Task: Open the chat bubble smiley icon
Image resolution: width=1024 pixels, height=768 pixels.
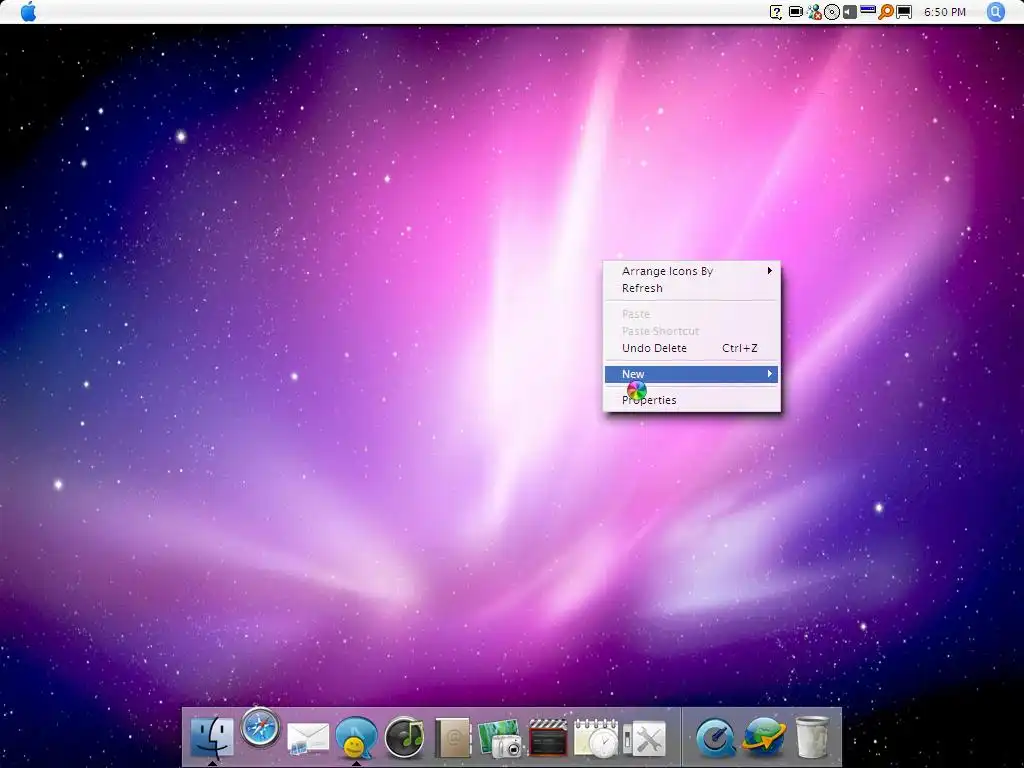Action: [357, 737]
